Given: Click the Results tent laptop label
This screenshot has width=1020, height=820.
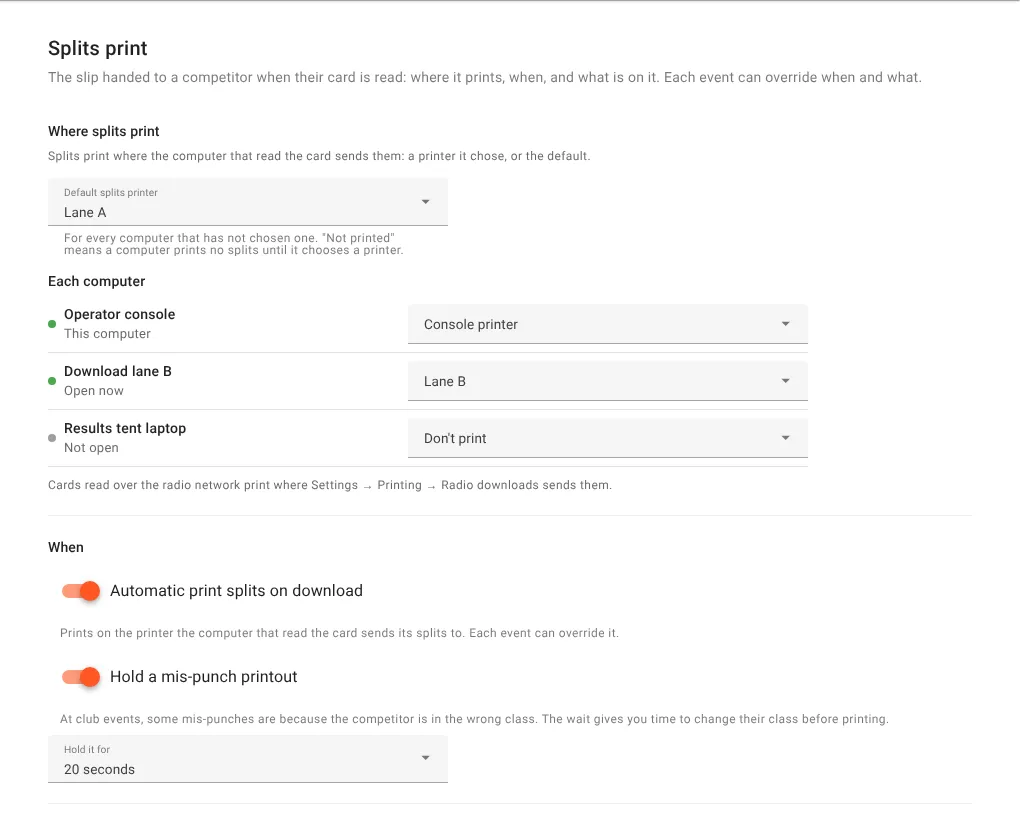Looking at the screenshot, I should pos(125,429).
